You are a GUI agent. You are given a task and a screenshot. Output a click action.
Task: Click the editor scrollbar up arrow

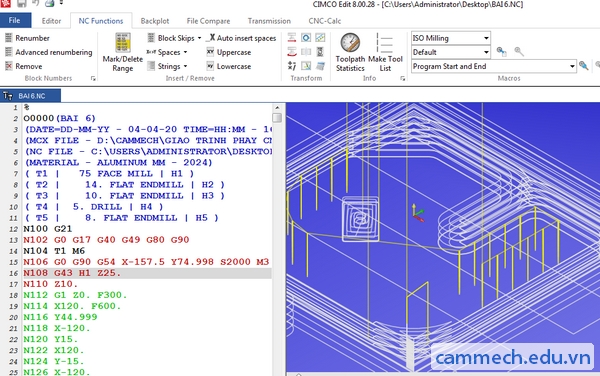click(277, 108)
